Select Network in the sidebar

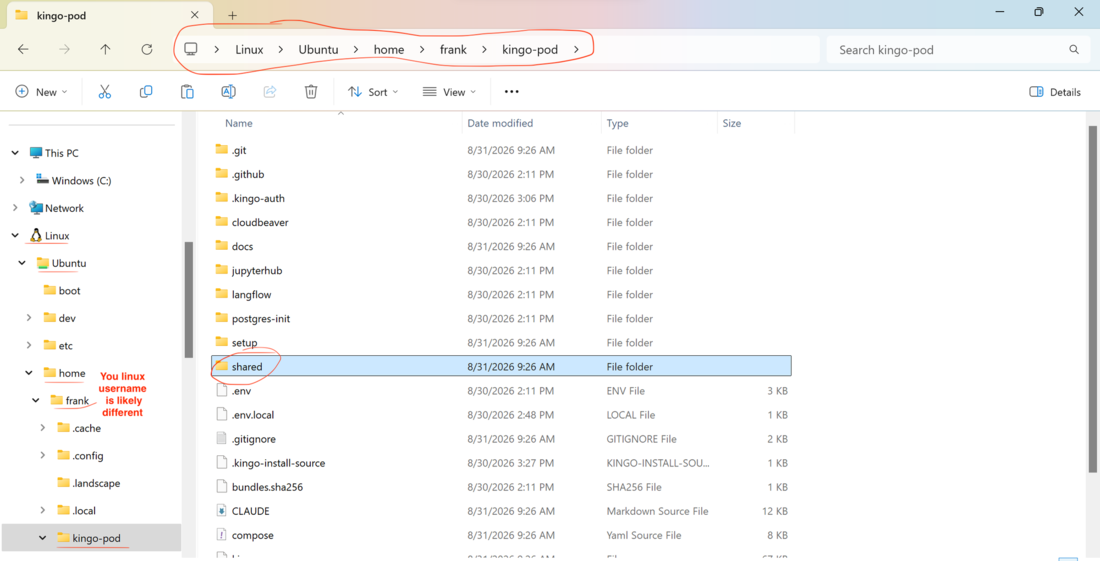tap(56, 208)
